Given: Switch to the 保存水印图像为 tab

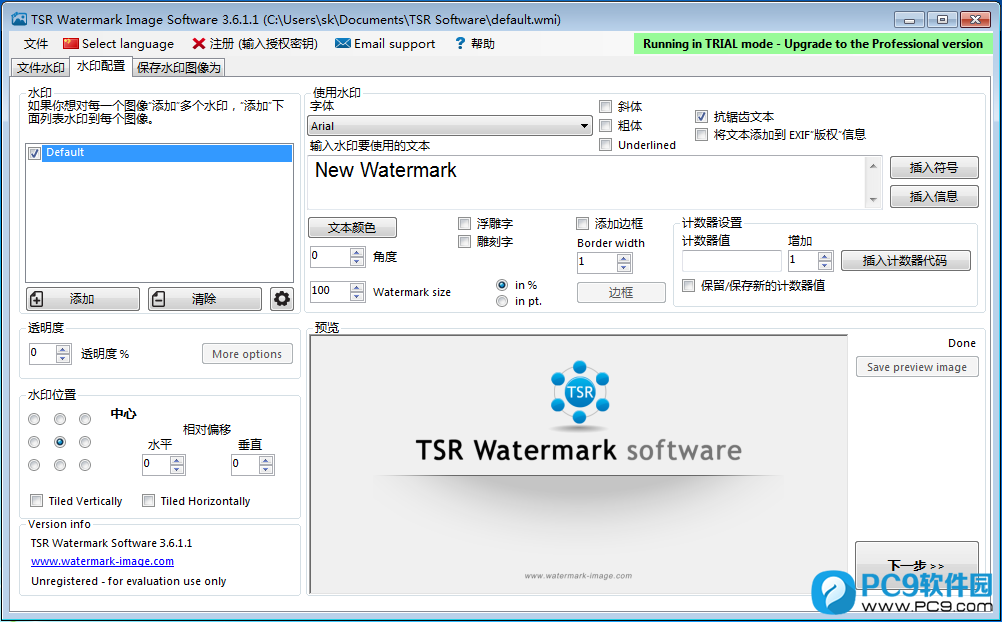Looking at the screenshot, I should (178, 68).
